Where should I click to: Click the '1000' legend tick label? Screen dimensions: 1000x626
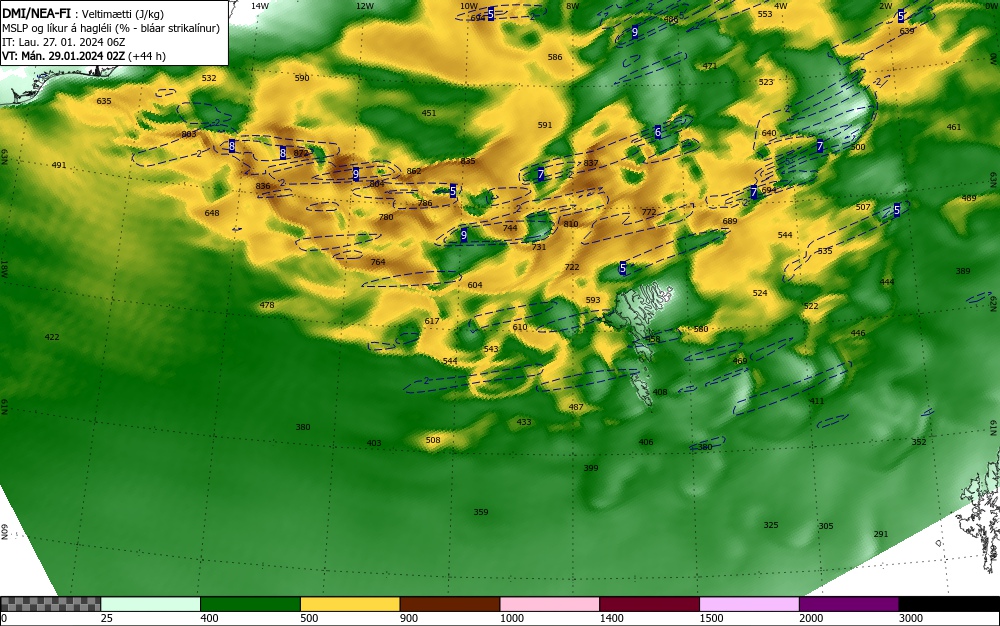(511, 618)
